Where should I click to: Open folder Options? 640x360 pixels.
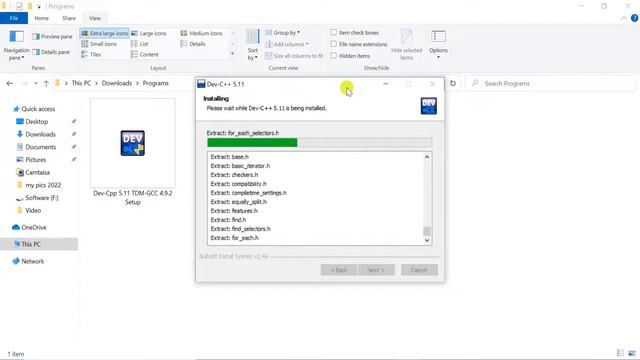(x=438, y=44)
